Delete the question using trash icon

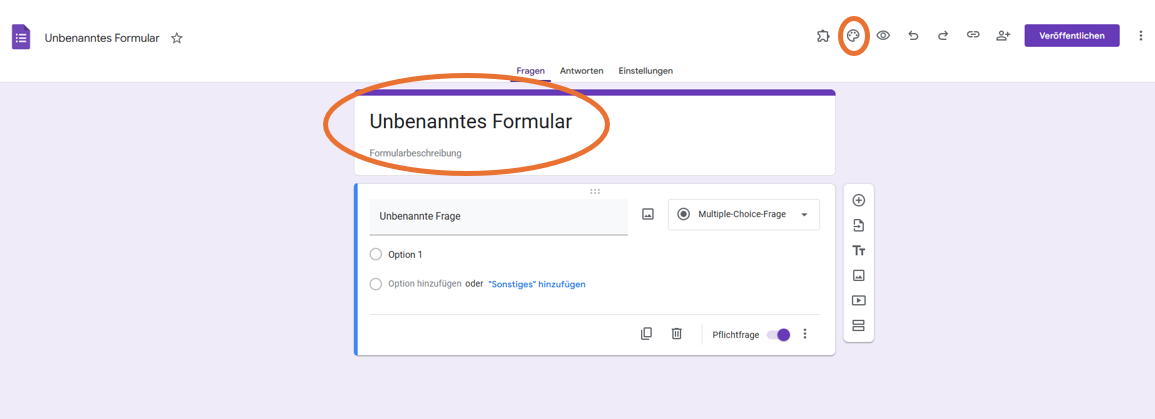click(x=677, y=334)
